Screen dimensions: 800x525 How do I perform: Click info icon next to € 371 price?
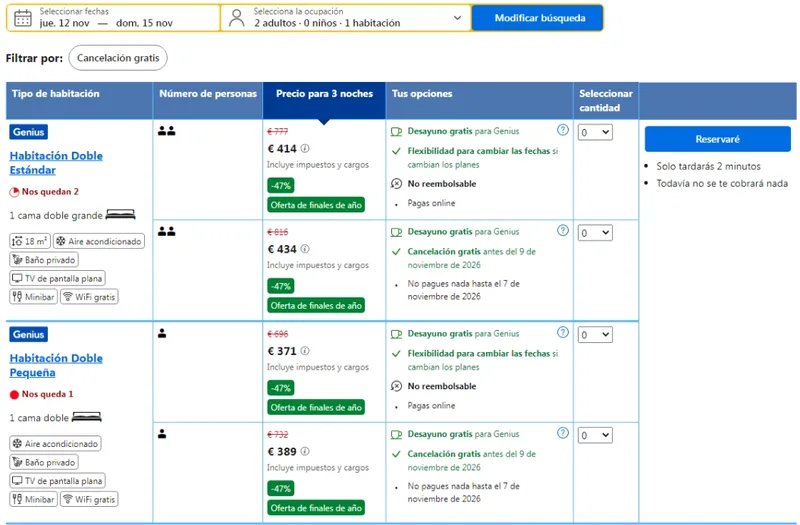305,351
